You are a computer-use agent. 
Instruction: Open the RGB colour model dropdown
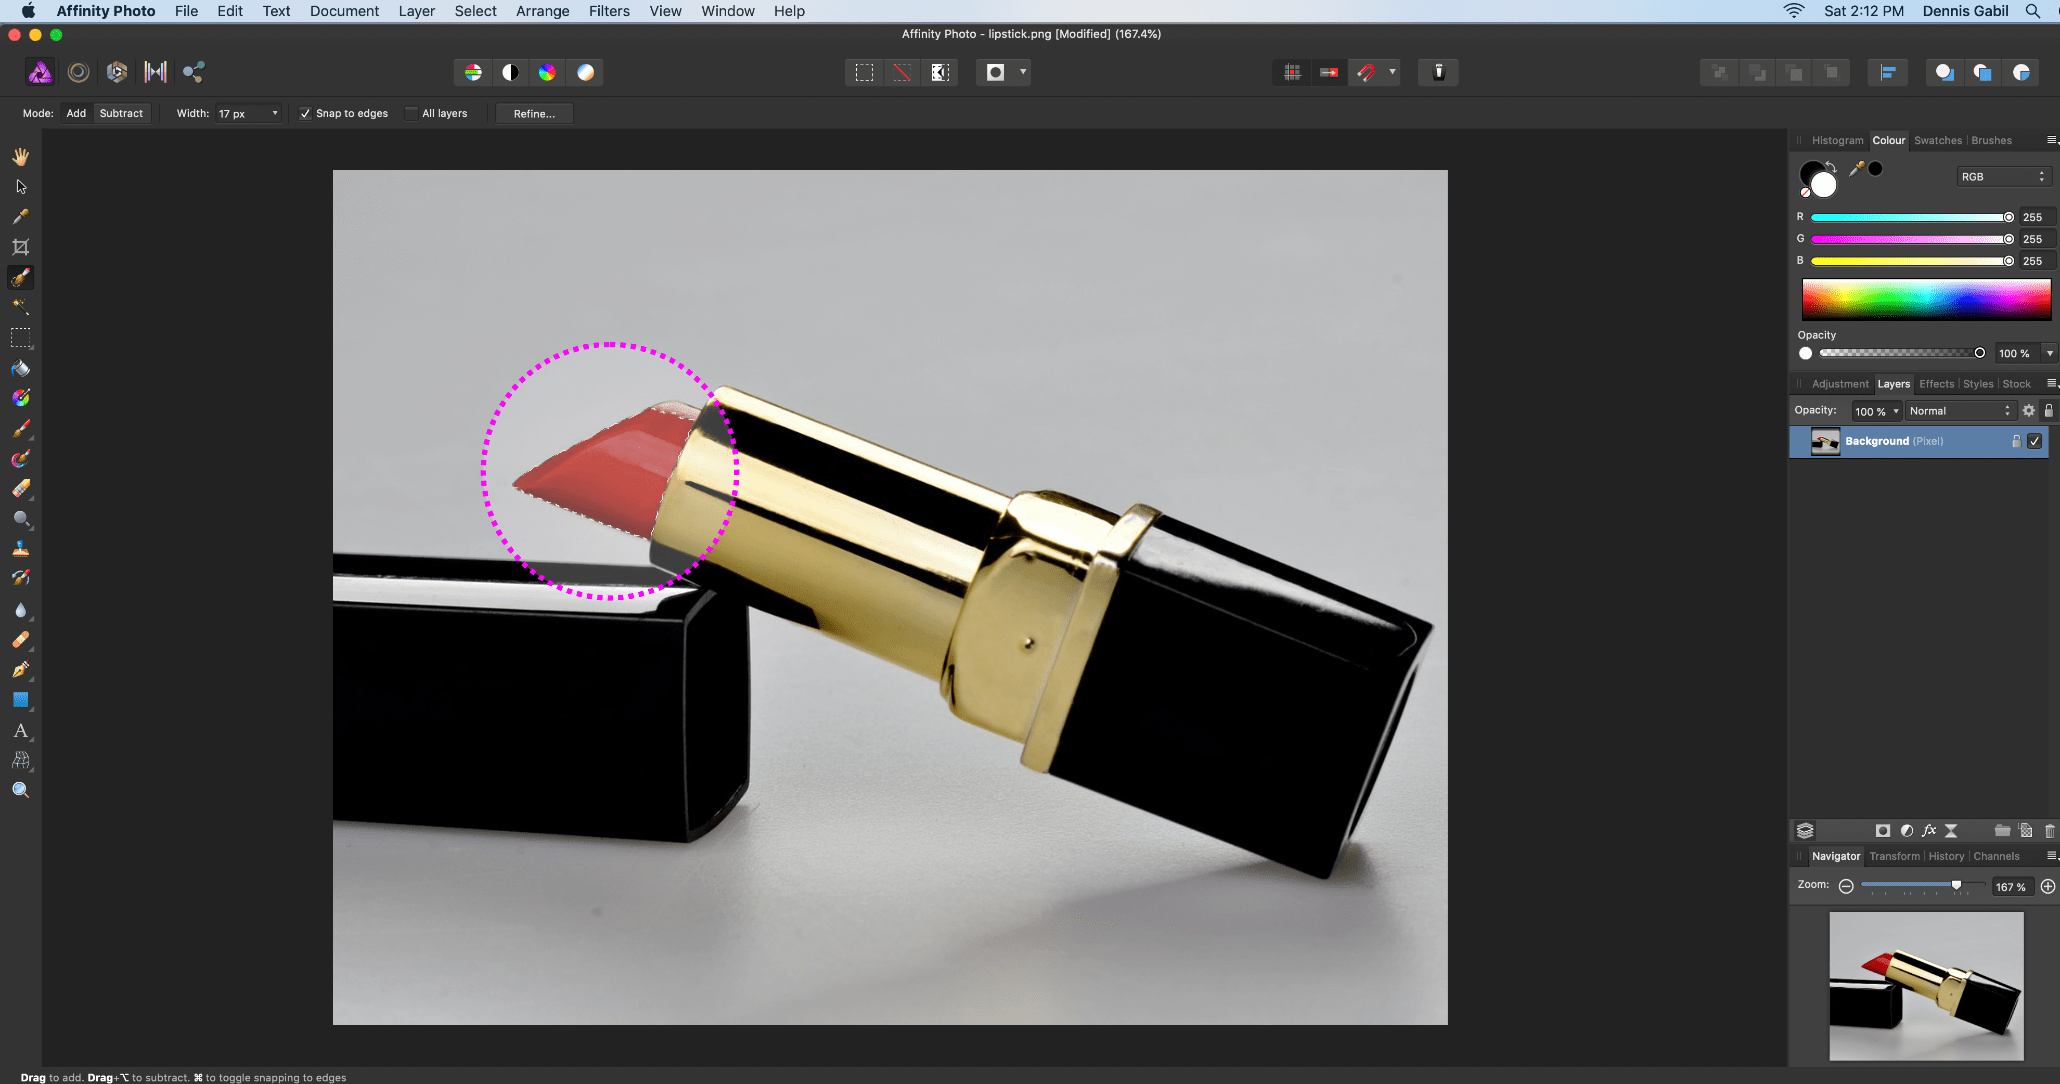(x=2003, y=177)
